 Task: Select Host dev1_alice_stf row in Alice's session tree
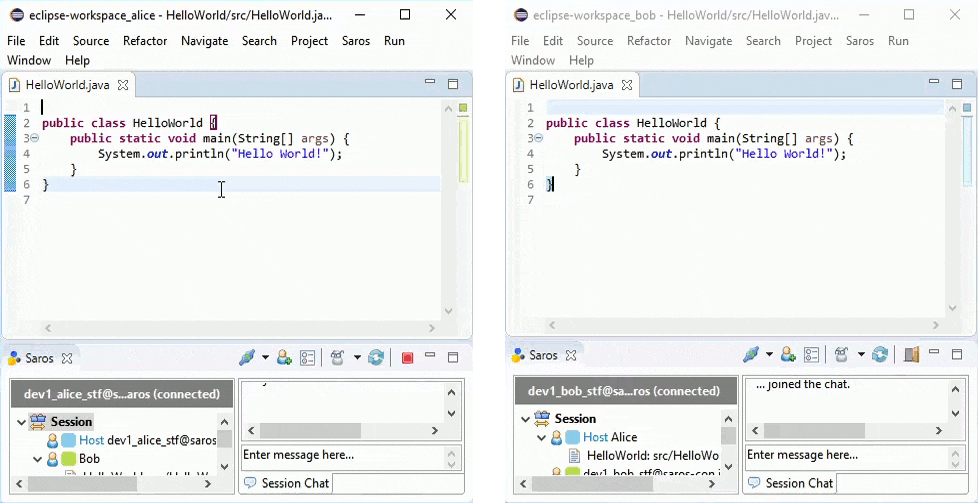pos(132,441)
